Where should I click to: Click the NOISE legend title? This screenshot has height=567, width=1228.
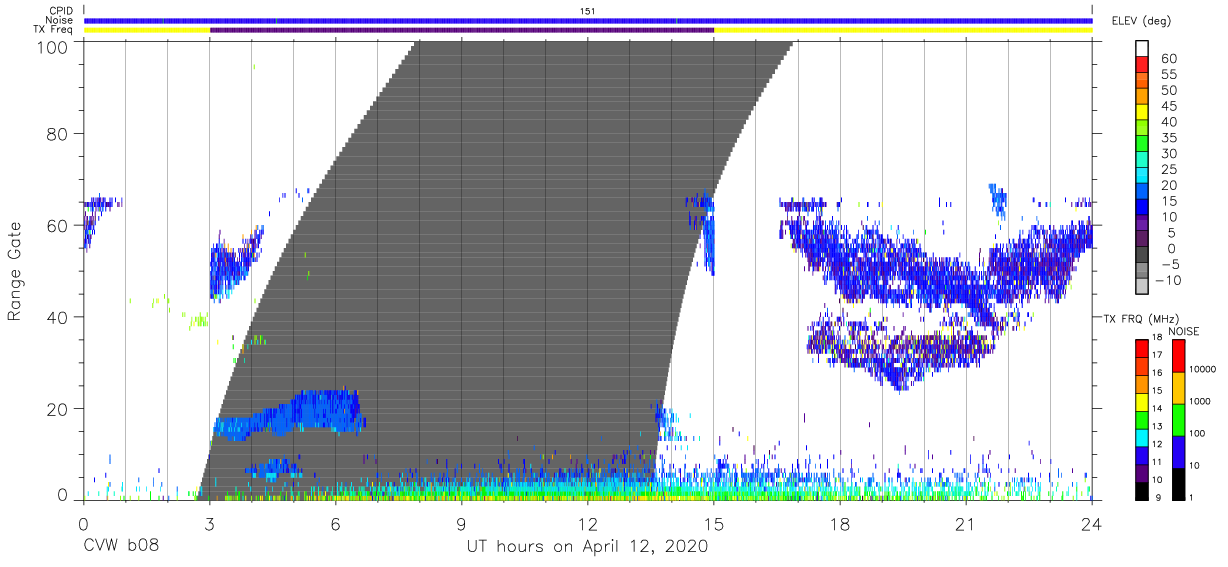point(1183,331)
